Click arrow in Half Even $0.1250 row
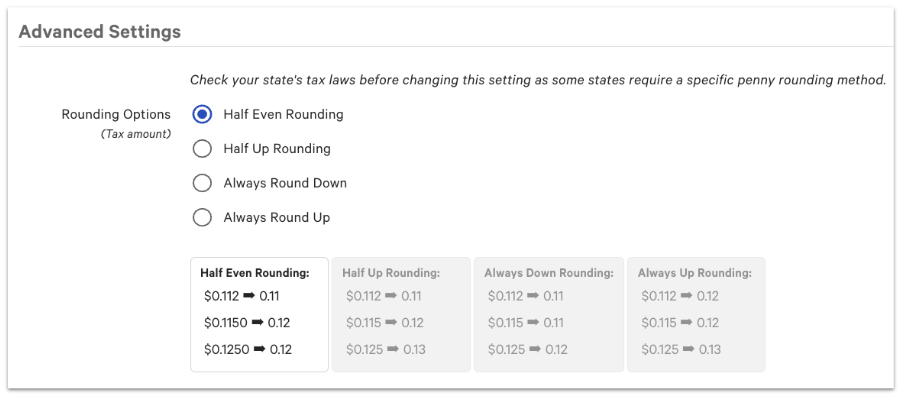The image size is (901, 400). [256, 350]
